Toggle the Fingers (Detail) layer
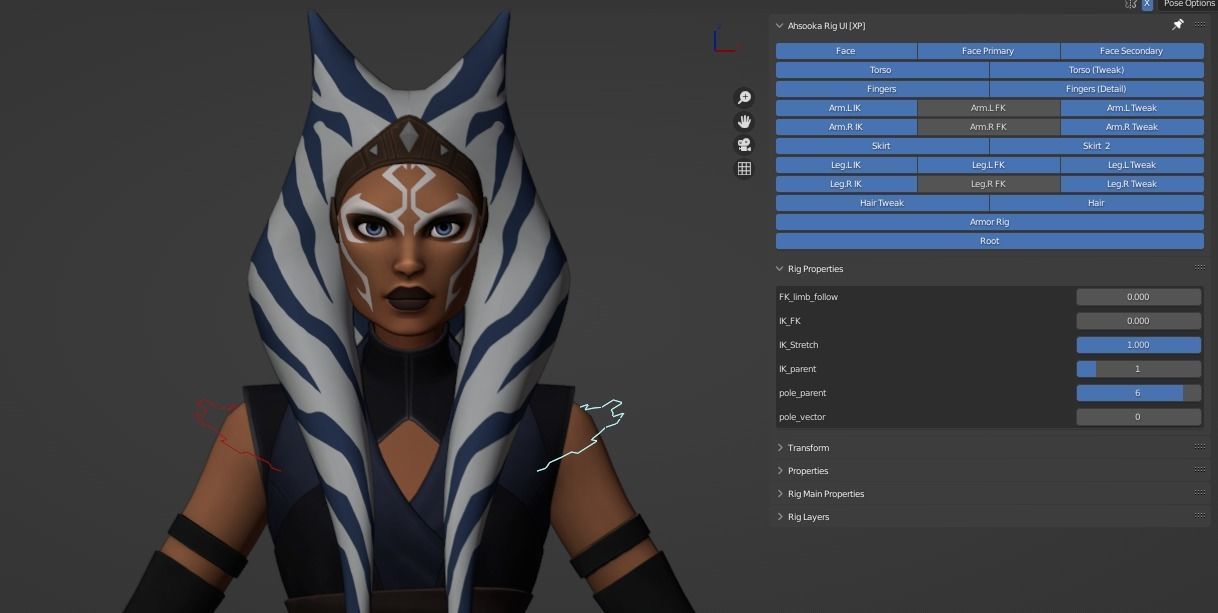This screenshot has height=613, width=1218. [1097, 89]
